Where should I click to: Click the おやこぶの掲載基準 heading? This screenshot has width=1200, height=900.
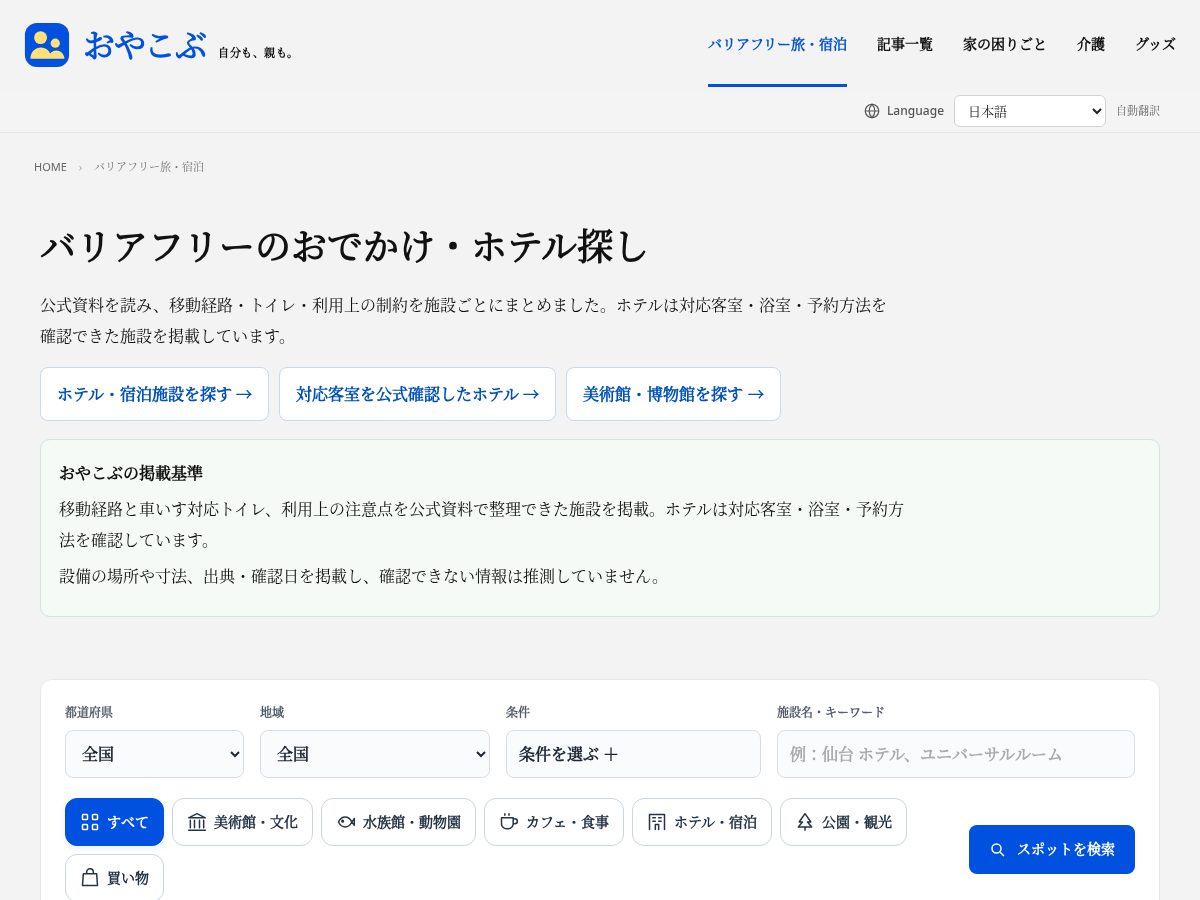(x=131, y=473)
